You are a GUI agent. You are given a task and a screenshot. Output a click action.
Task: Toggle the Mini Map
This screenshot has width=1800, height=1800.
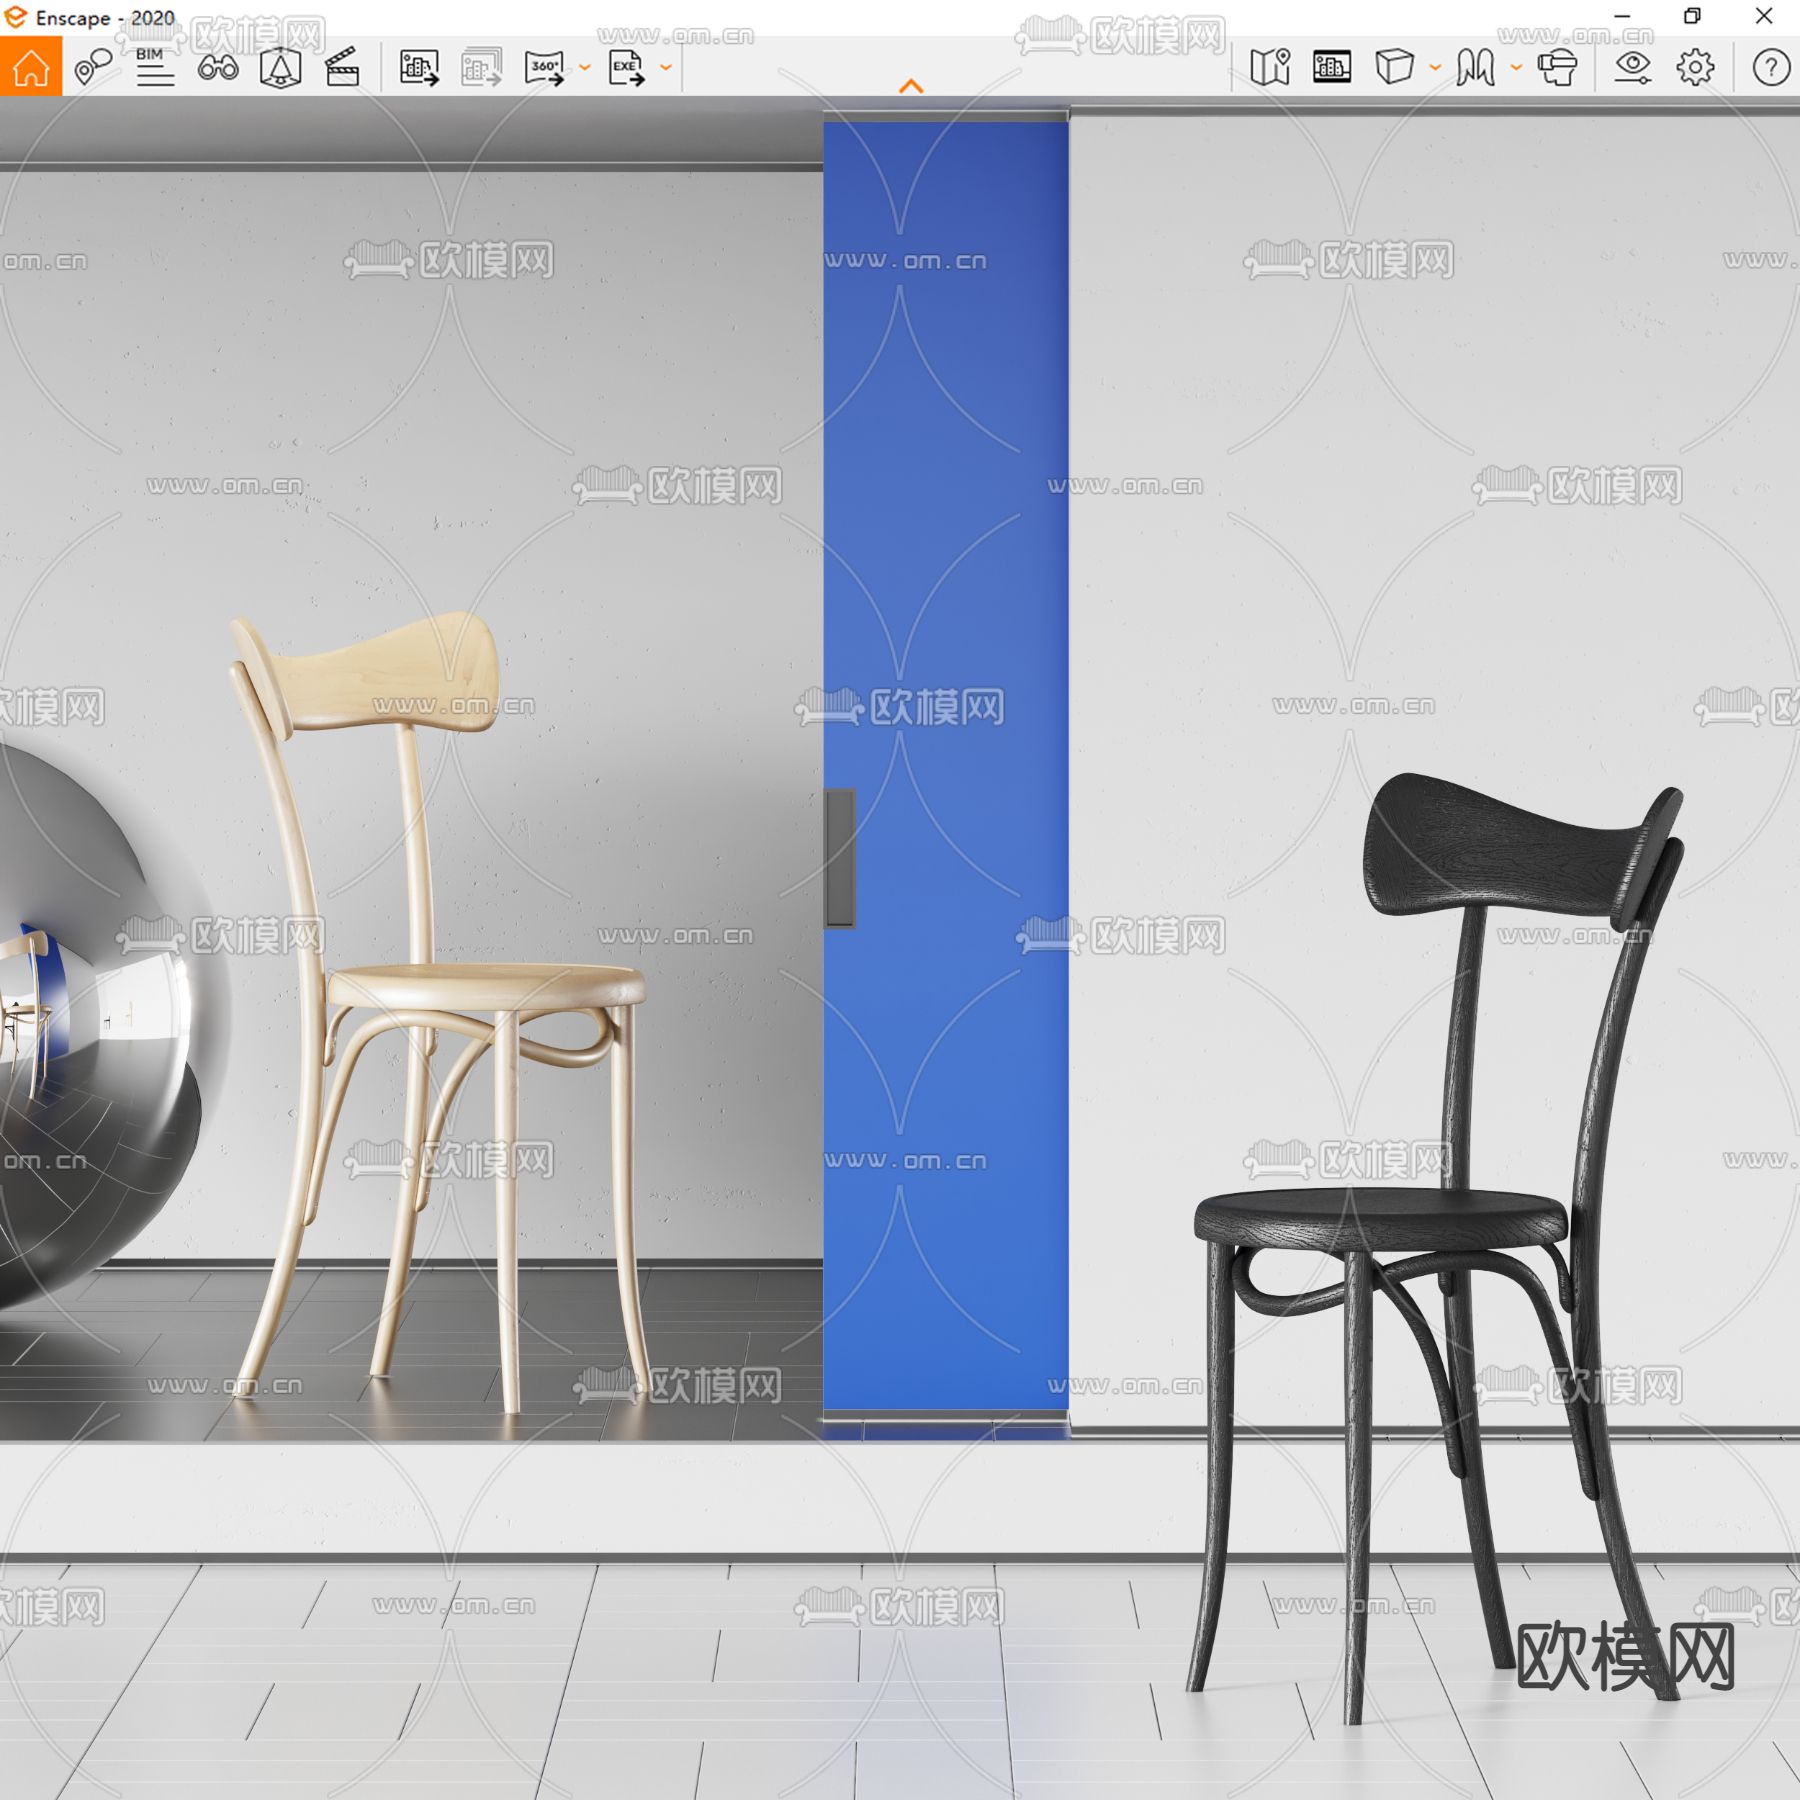click(x=1270, y=67)
